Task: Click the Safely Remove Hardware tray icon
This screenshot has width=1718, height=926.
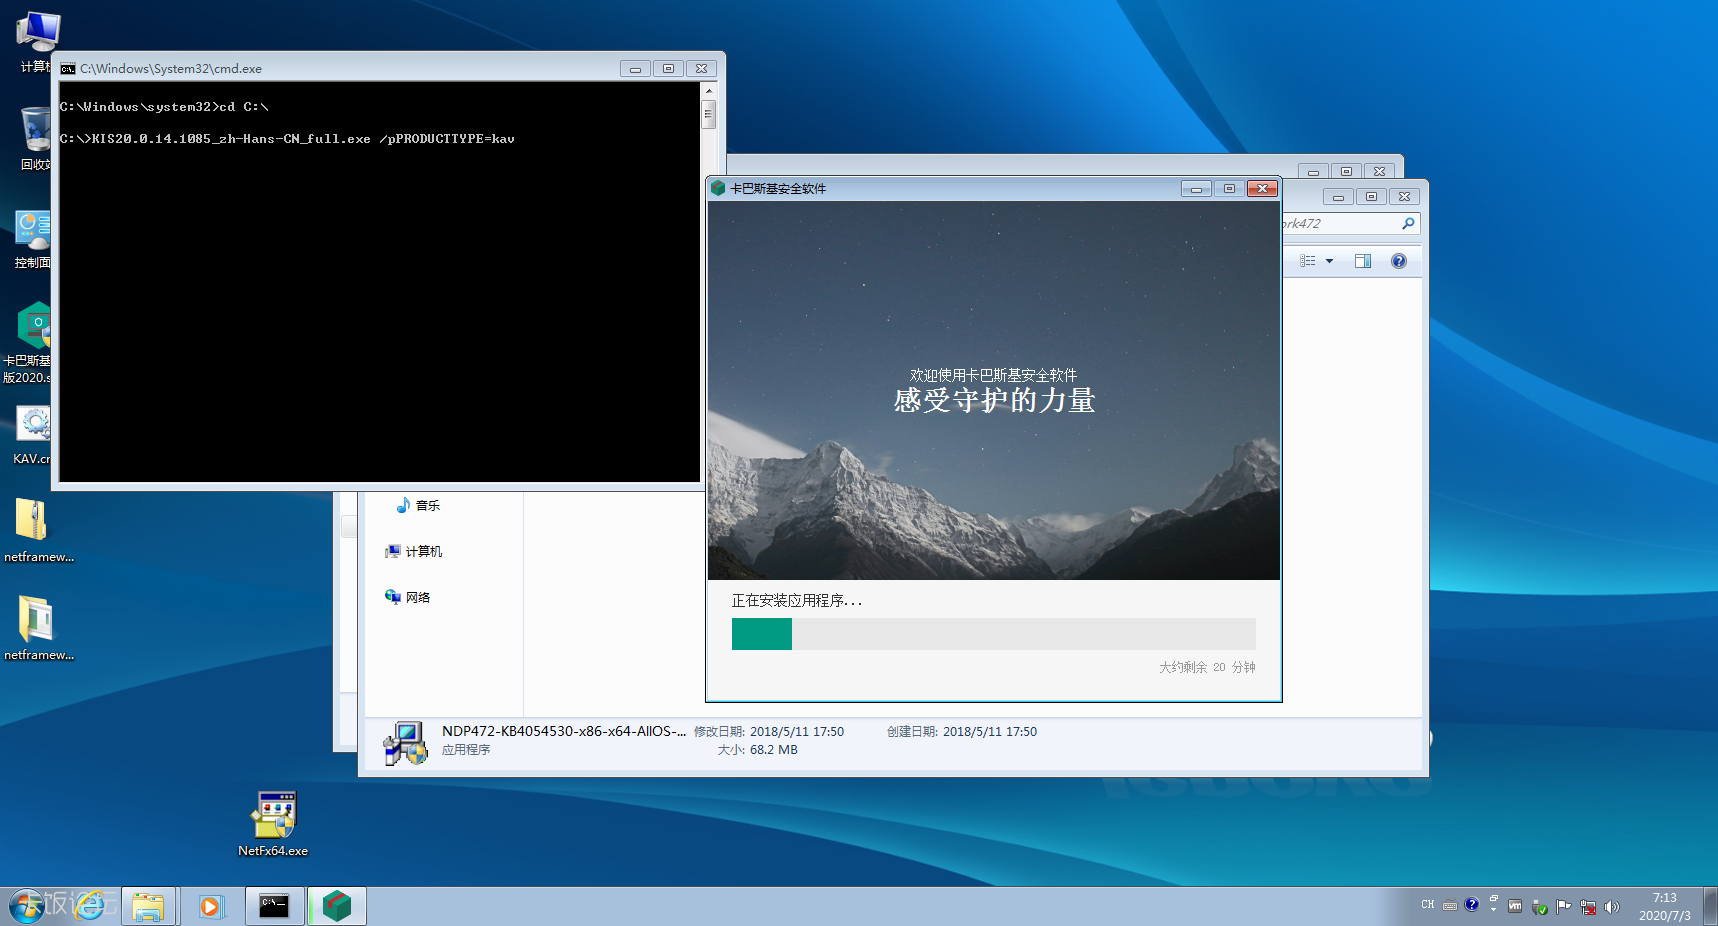Action: [1540, 907]
